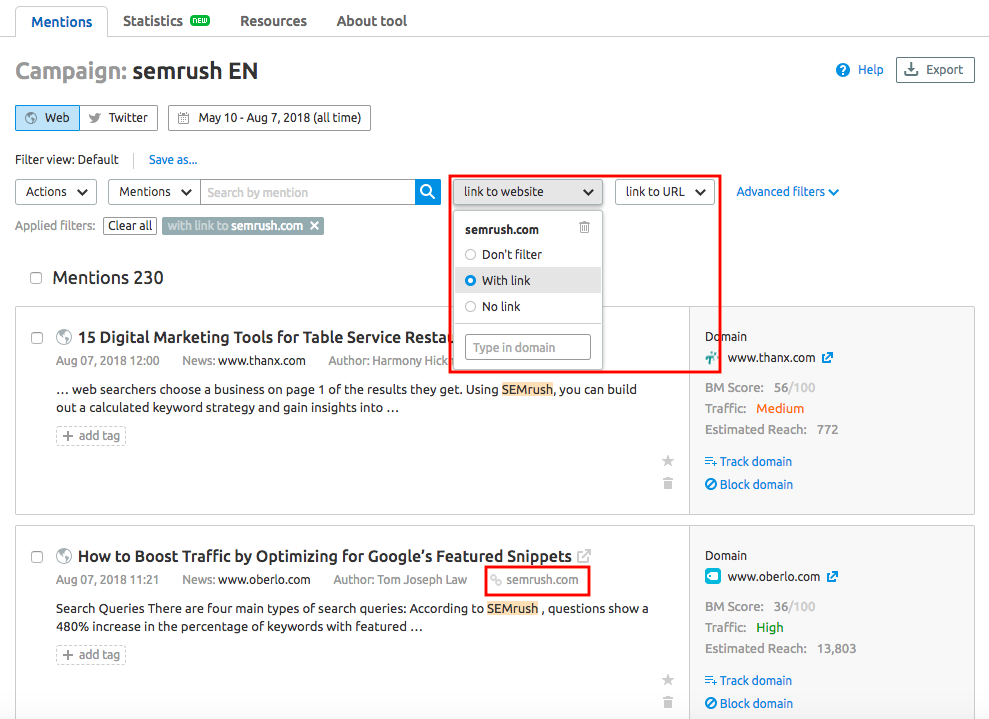Open the Help link
The image size is (989, 719).
click(x=870, y=70)
